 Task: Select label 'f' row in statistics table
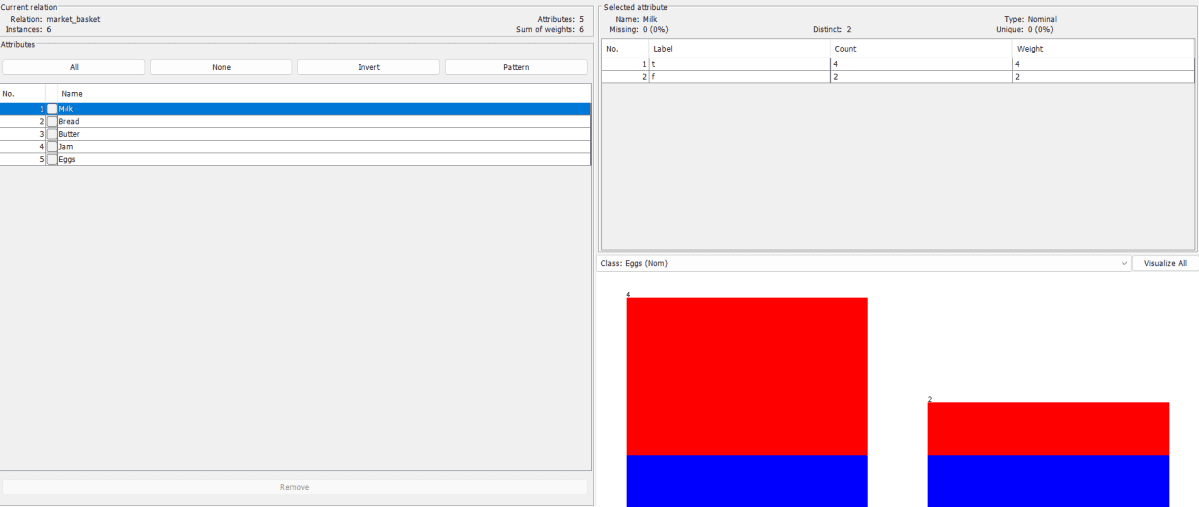[x=898, y=76]
